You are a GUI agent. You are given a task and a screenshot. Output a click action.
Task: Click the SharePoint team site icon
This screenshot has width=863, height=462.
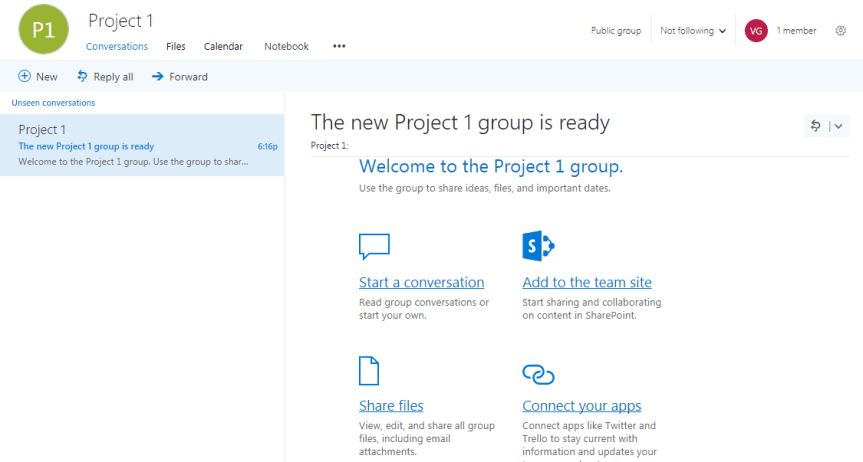coord(538,246)
